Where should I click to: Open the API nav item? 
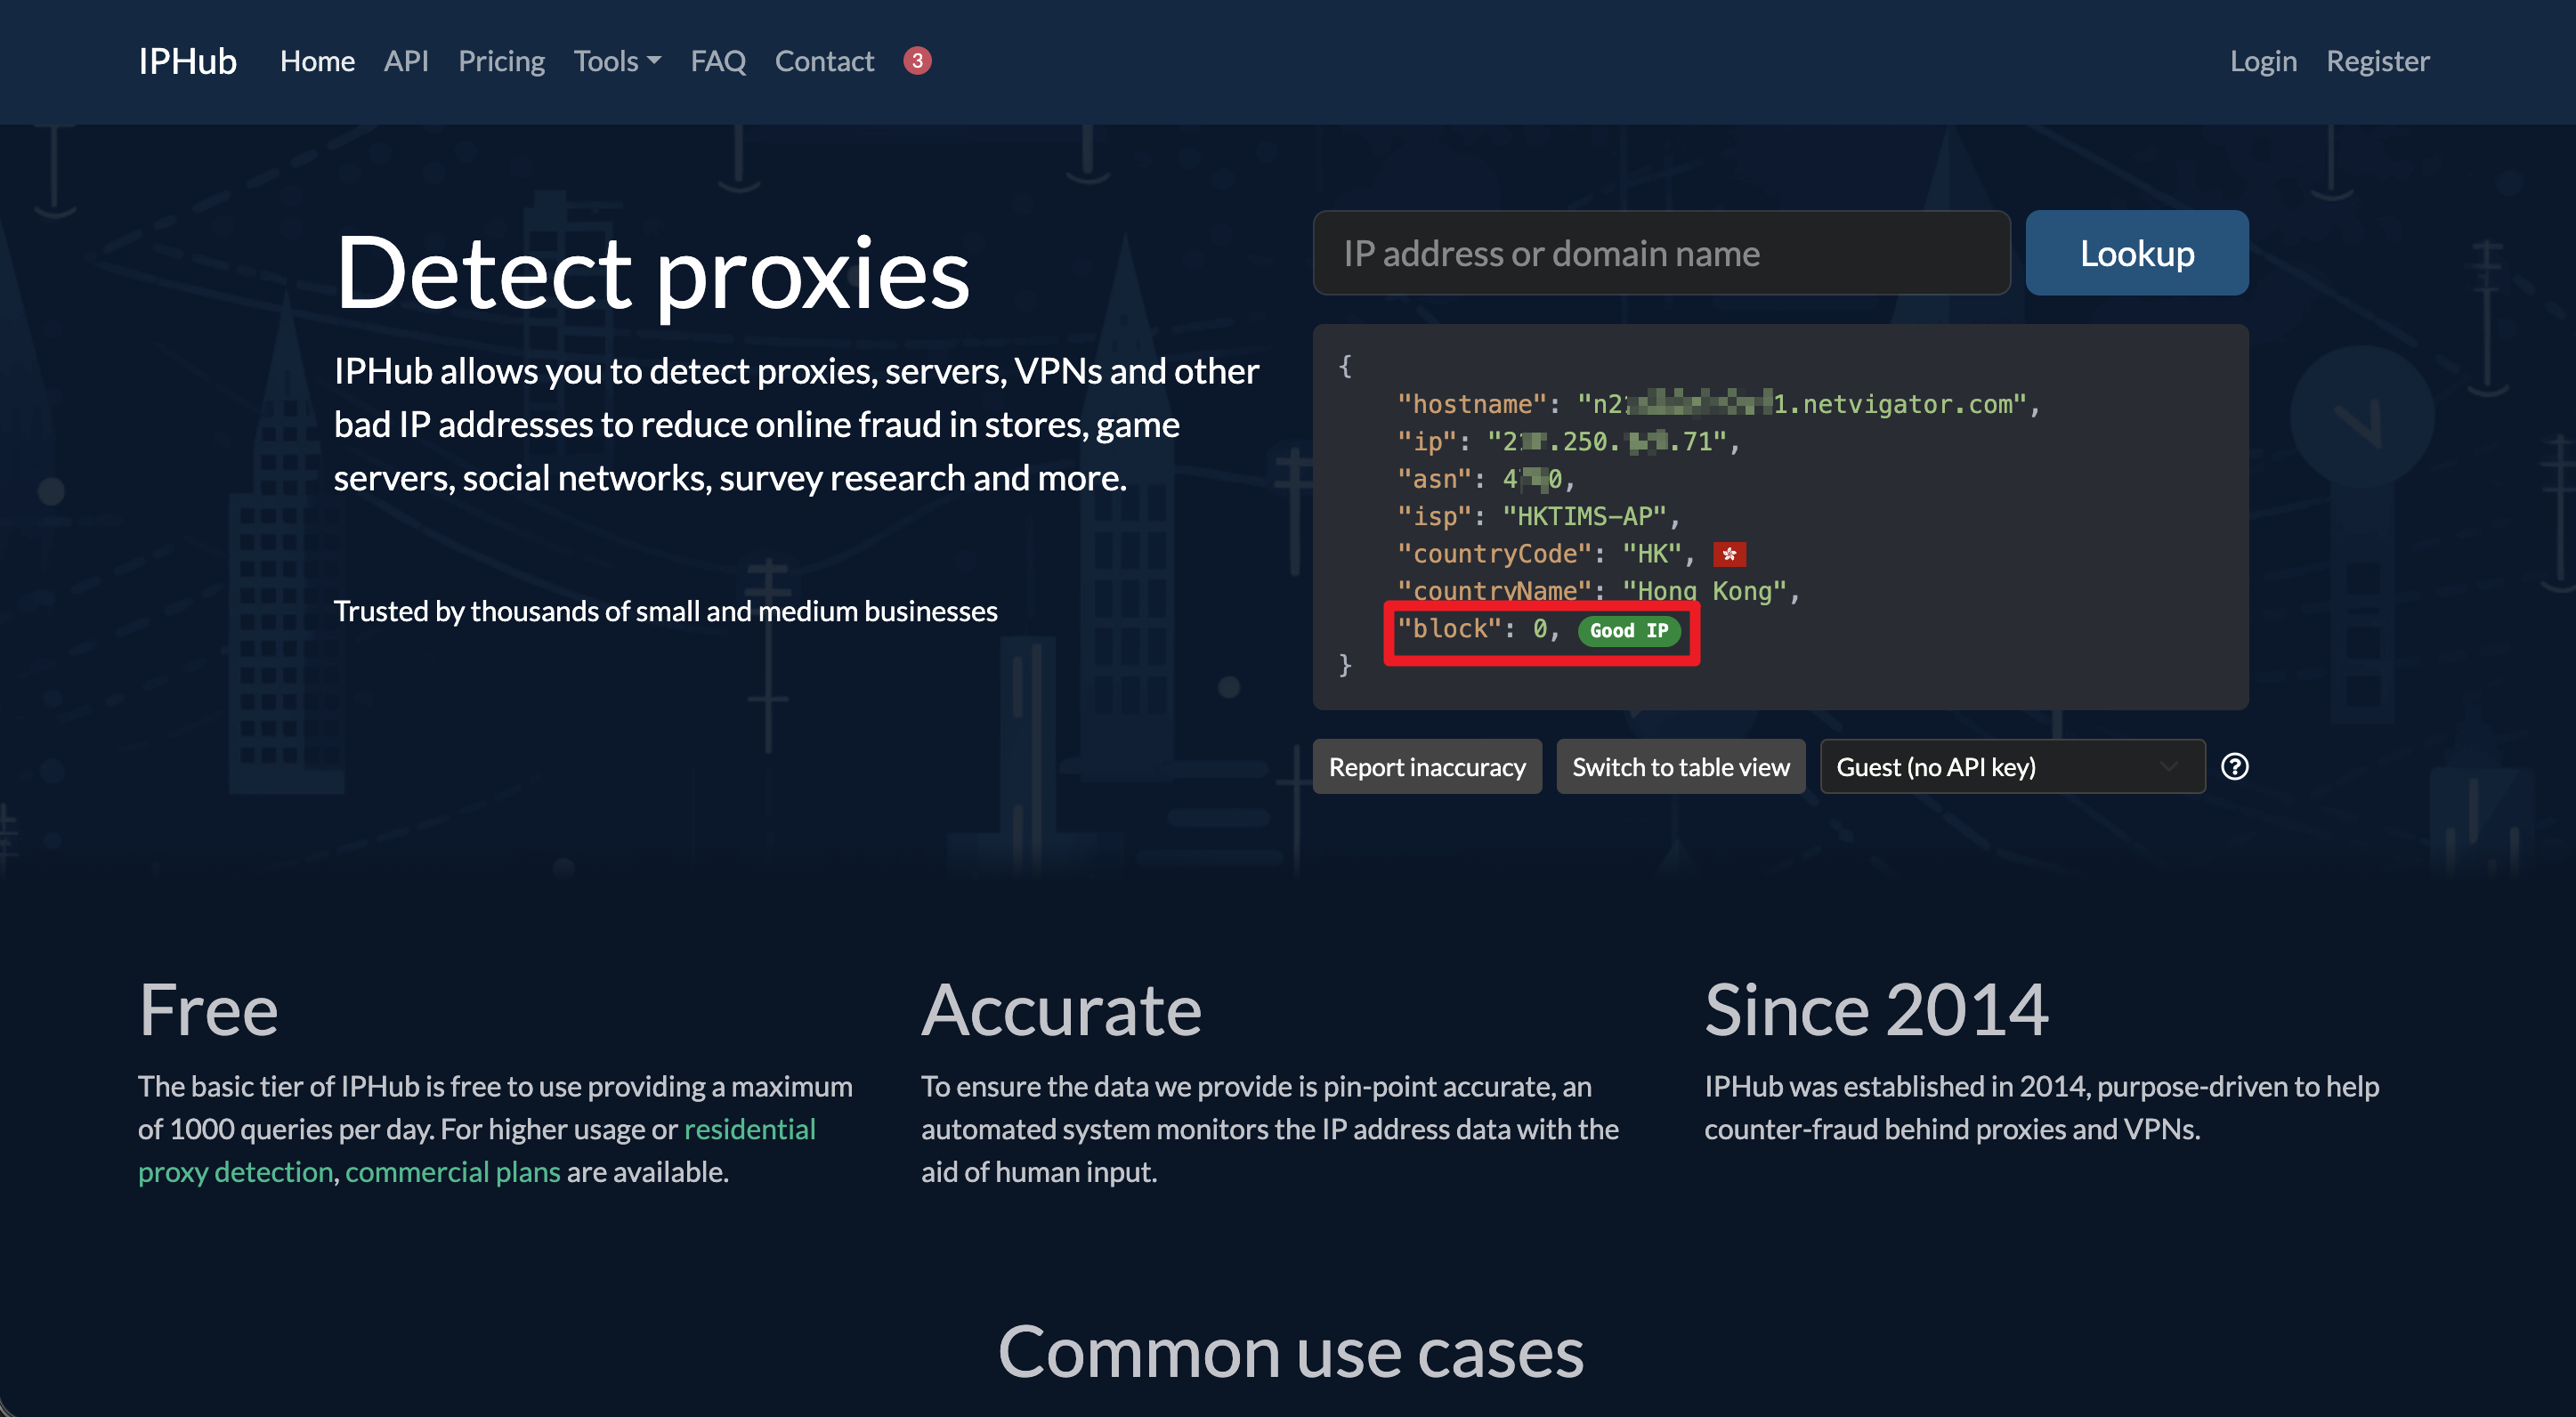(x=406, y=61)
